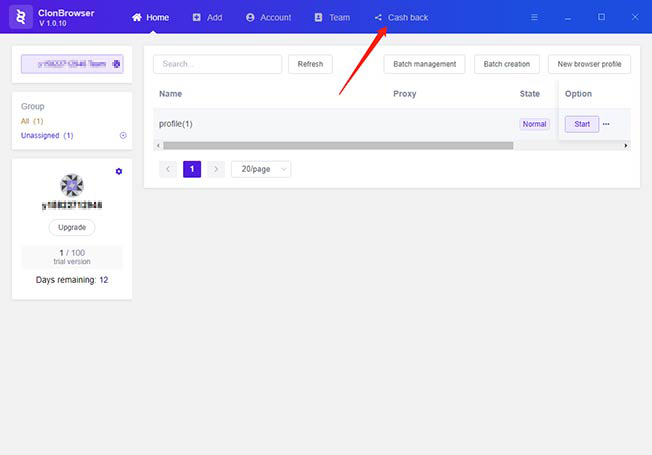Click the horizontal table scrollbar thumb
The width and height of the screenshot is (652, 455).
click(x=338, y=146)
